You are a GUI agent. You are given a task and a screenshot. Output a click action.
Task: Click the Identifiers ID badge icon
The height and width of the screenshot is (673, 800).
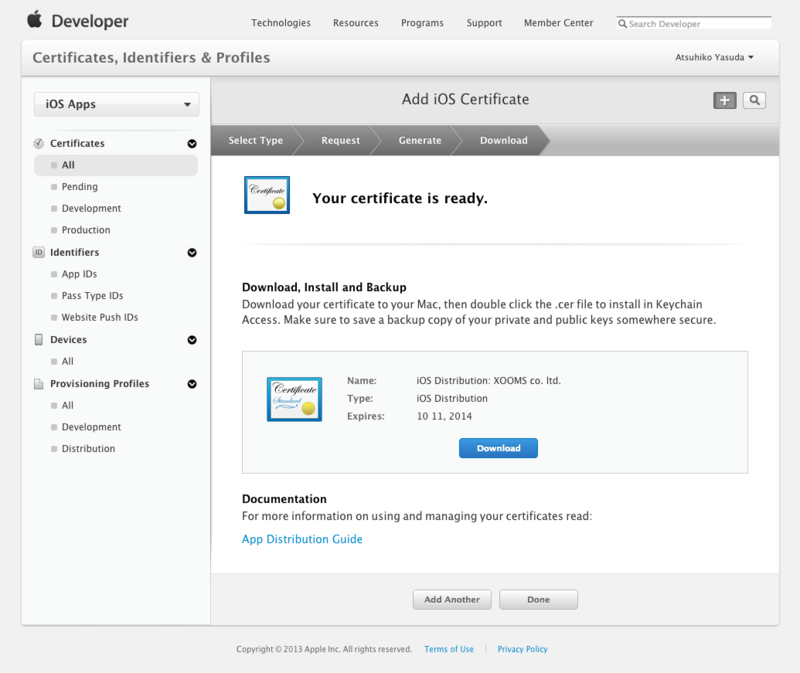[39, 253]
